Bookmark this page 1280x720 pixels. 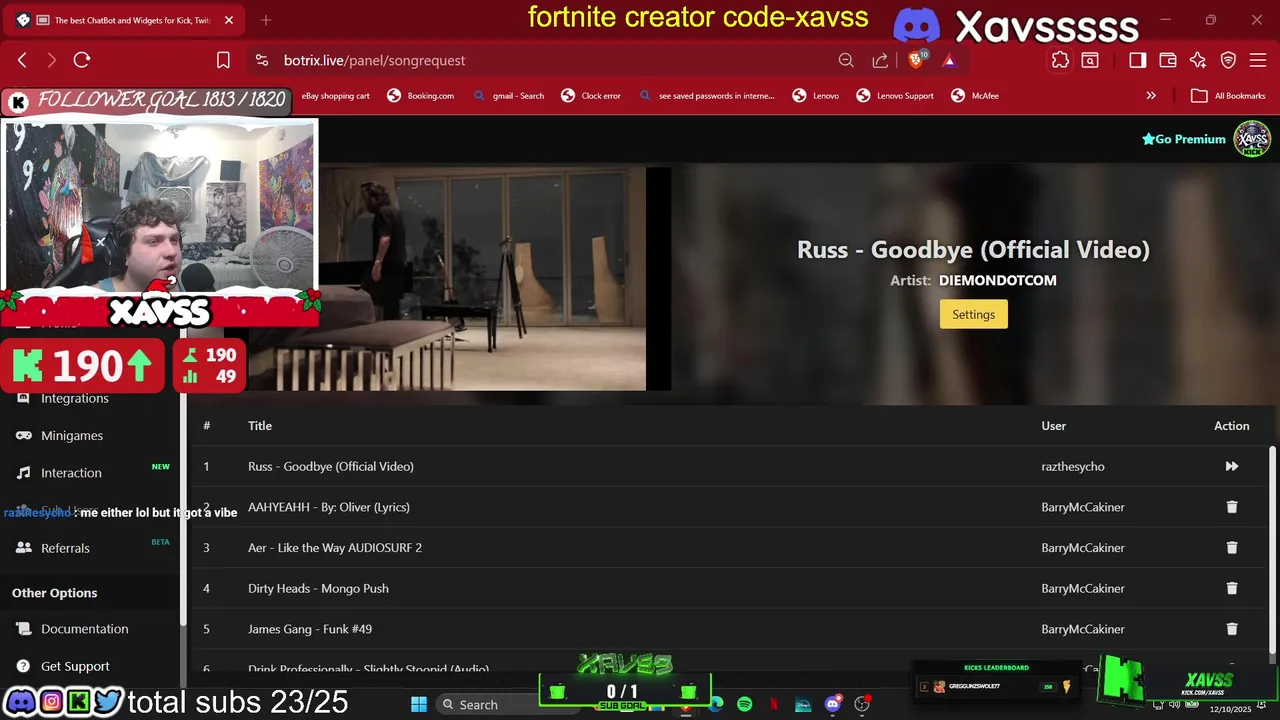click(x=223, y=60)
